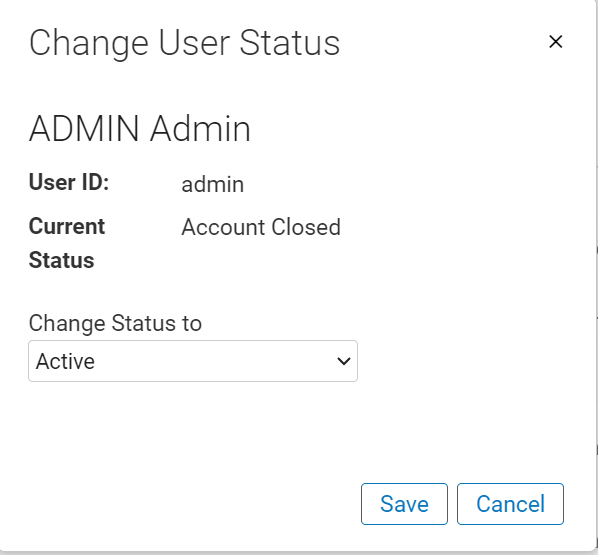Viewport: 598px width, 555px height.
Task: Click the word 'Change' in the dialog title
Action: (x=89, y=44)
